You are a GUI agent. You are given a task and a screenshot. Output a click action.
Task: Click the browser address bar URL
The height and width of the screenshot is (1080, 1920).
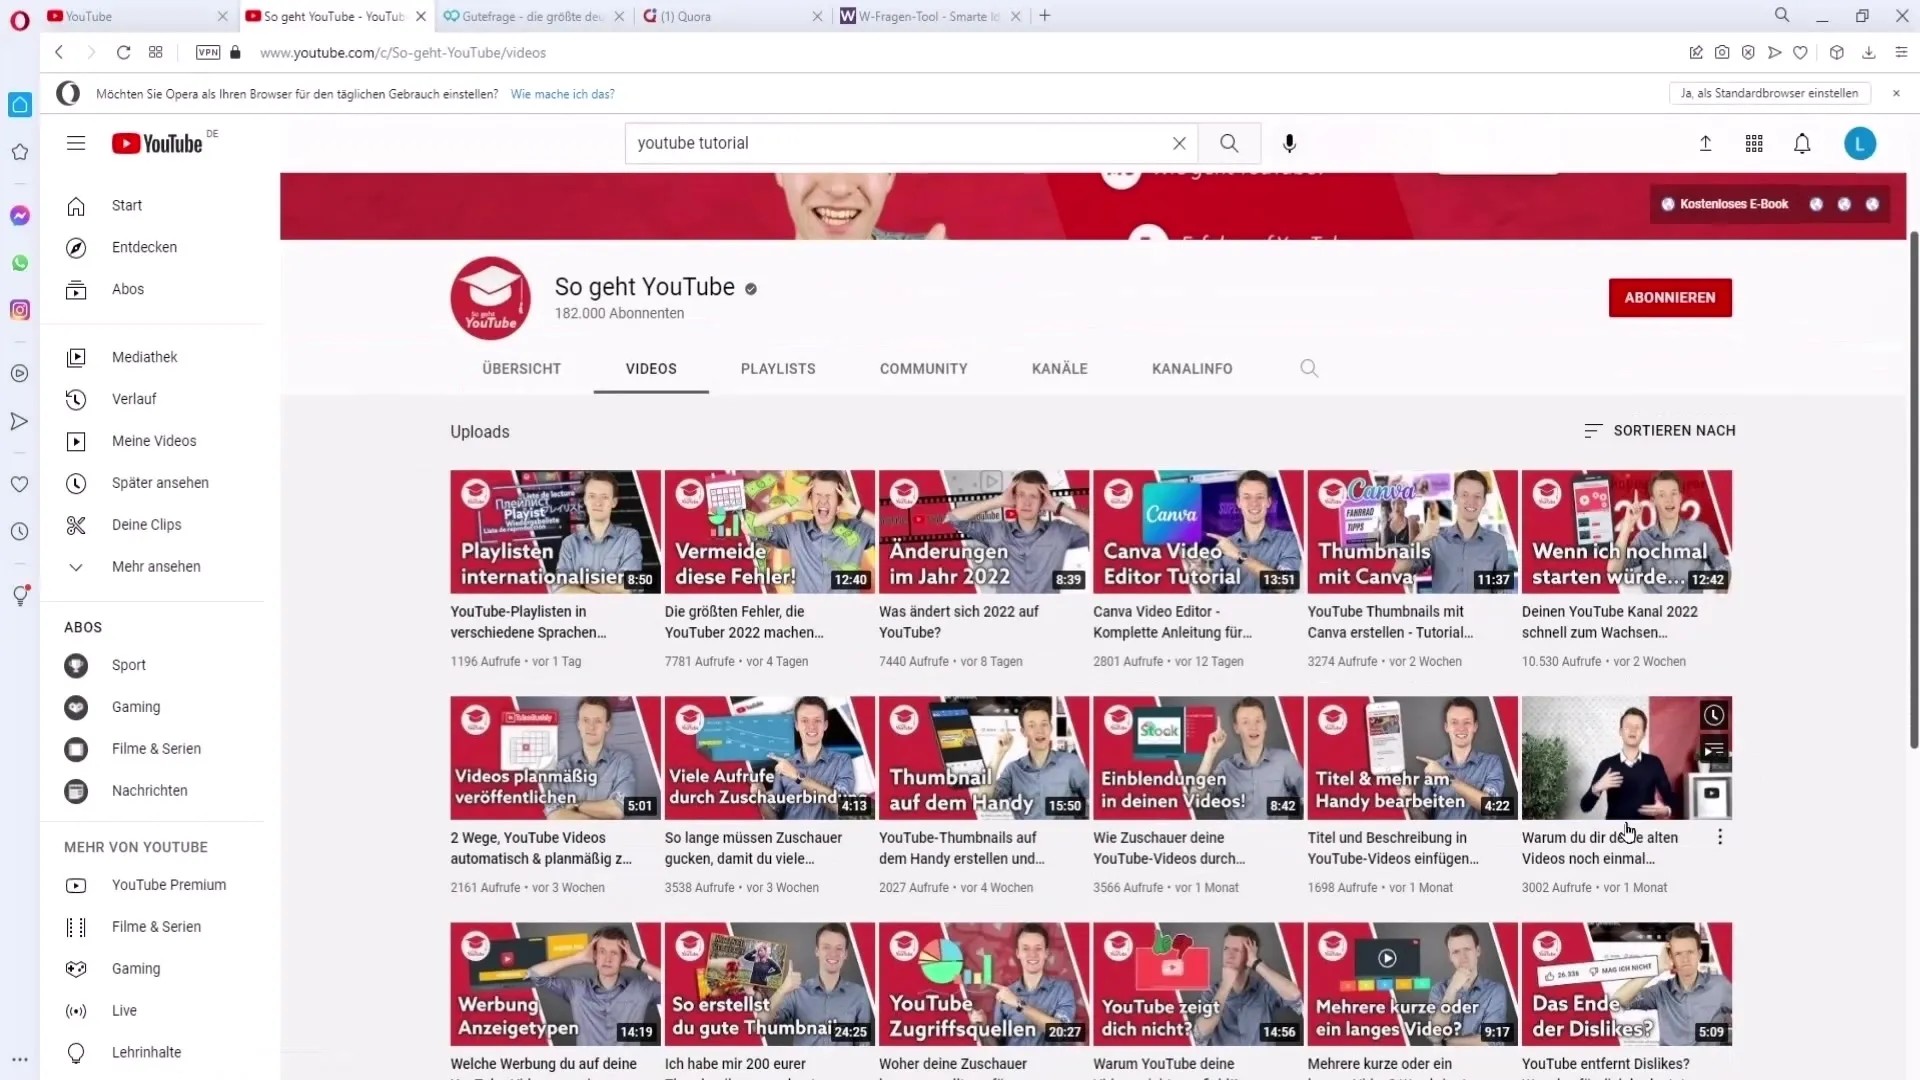[403, 52]
